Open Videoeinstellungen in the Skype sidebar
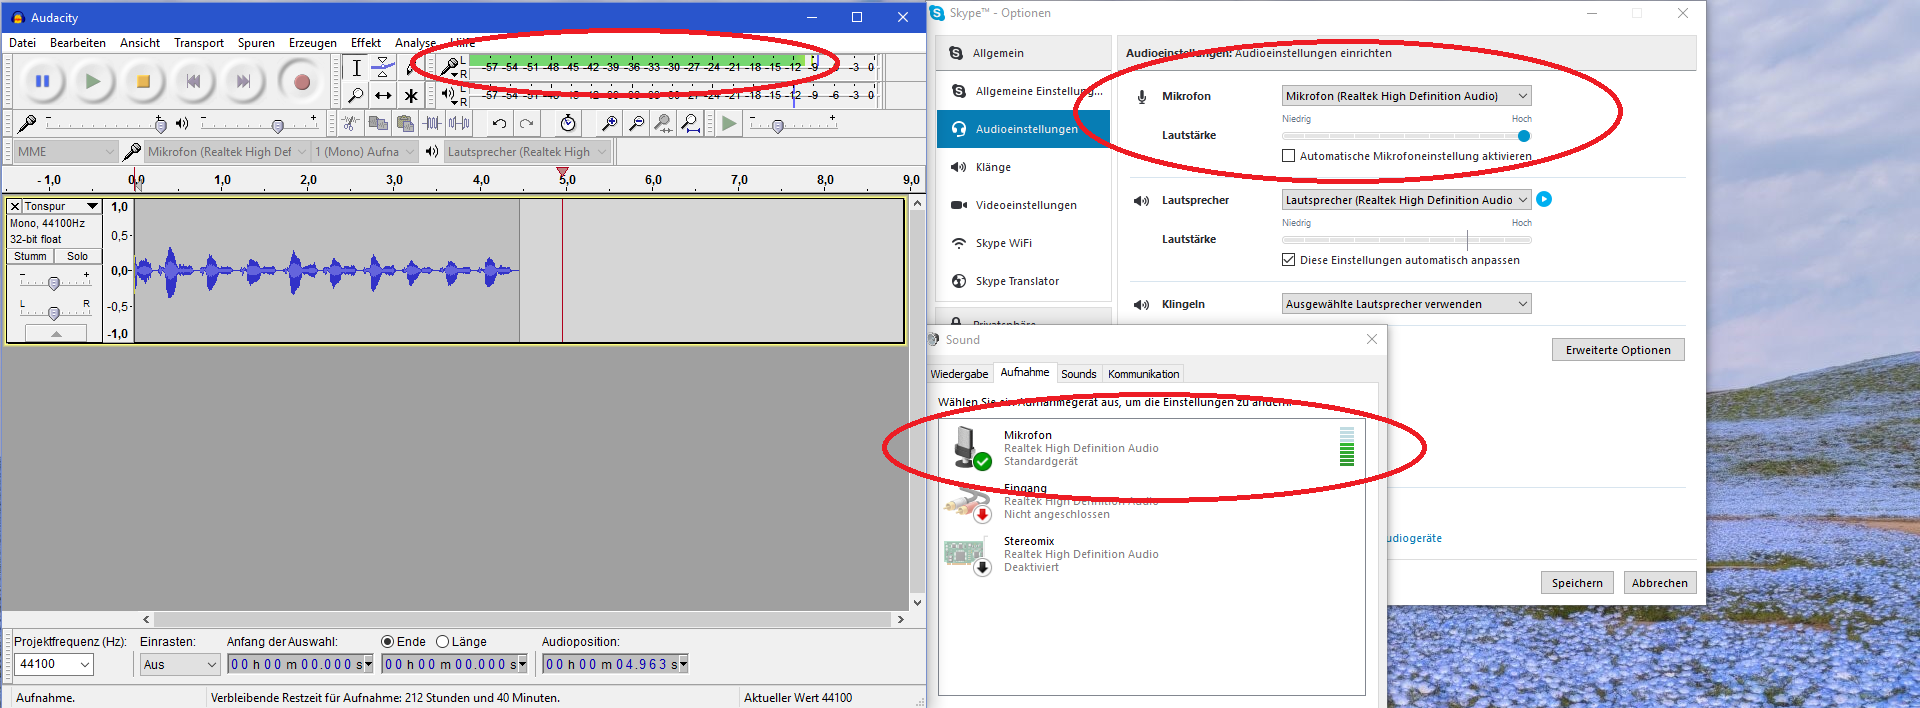The width and height of the screenshot is (1920, 708). click(x=1024, y=205)
